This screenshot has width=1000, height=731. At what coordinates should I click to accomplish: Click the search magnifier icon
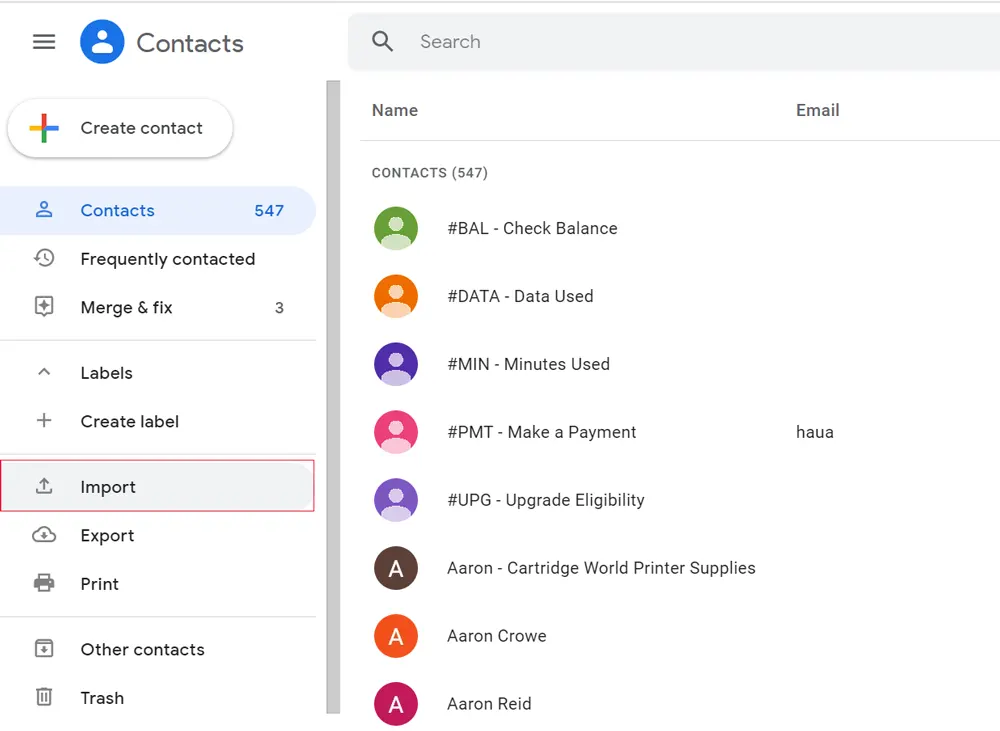[382, 42]
